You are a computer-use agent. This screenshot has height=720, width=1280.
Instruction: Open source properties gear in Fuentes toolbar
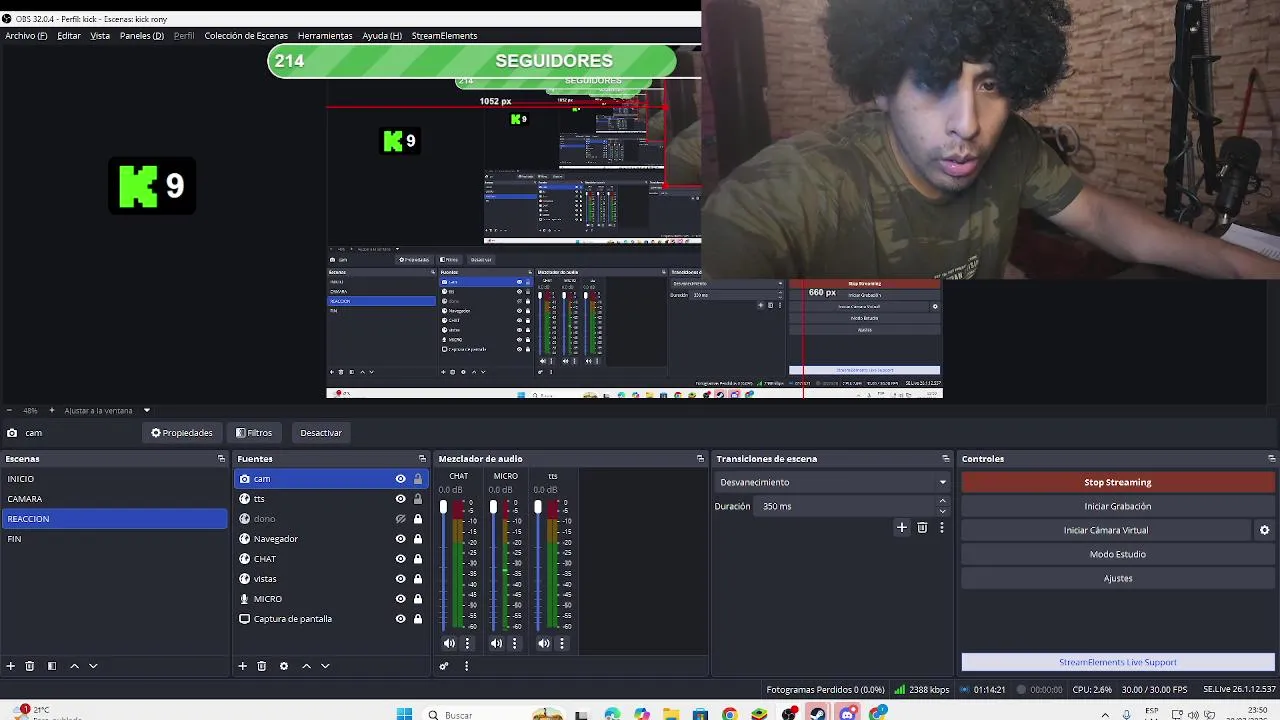284,666
